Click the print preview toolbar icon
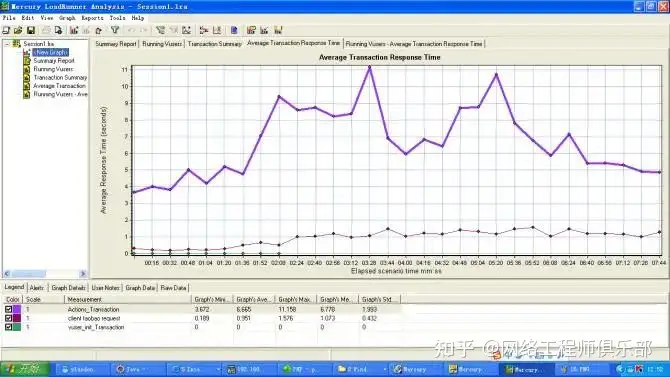This screenshot has width=670, height=377. pos(58,30)
